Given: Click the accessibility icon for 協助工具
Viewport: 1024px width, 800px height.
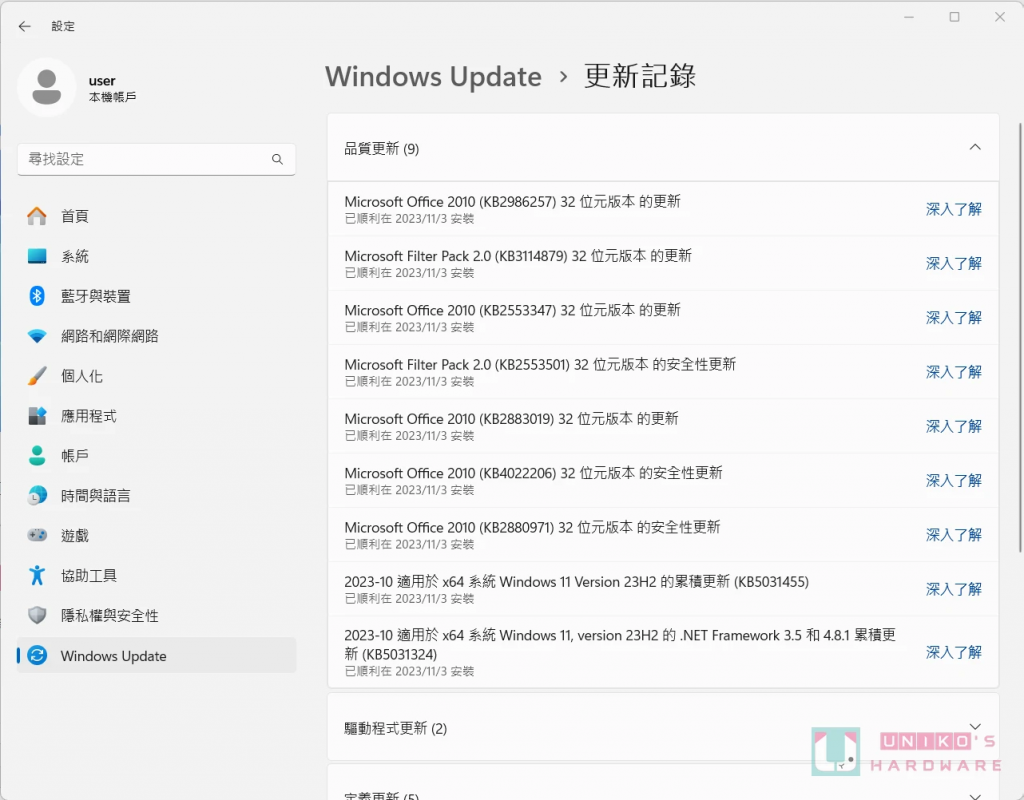Looking at the screenshot, I should [37, 575].
